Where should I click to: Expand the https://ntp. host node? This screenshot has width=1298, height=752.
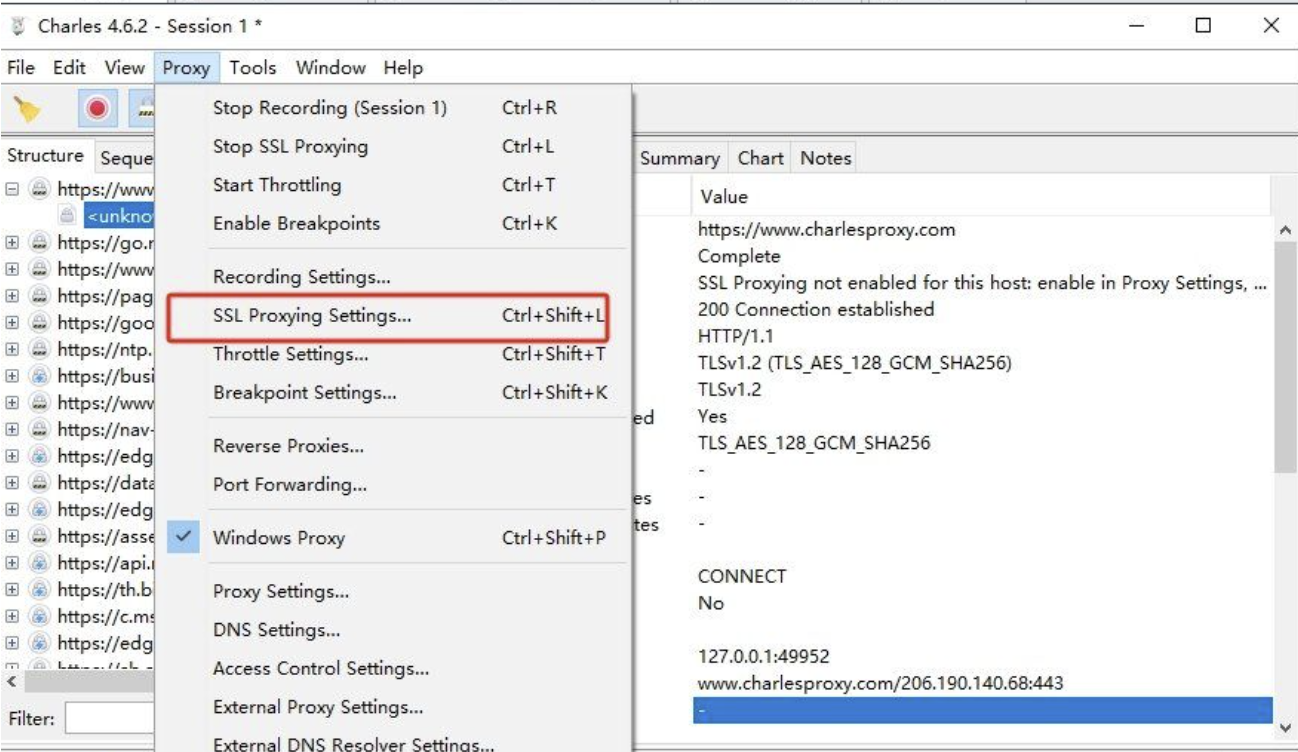point(12,350)
